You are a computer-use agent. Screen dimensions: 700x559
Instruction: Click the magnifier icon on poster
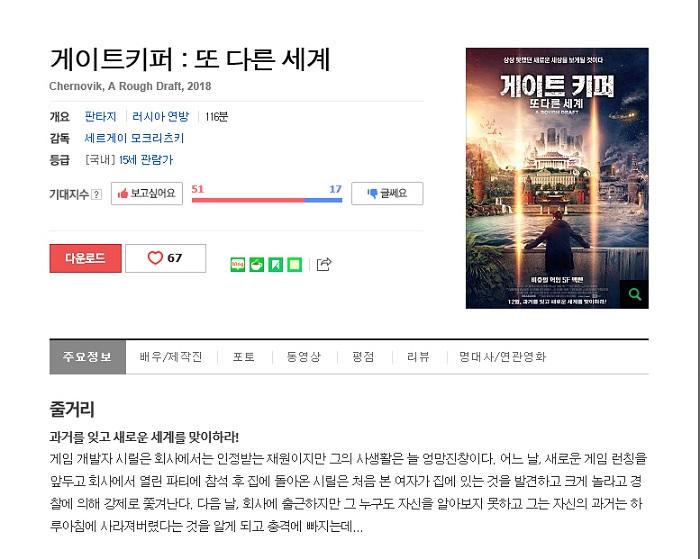pyautogui.click(x=634, y=294)
